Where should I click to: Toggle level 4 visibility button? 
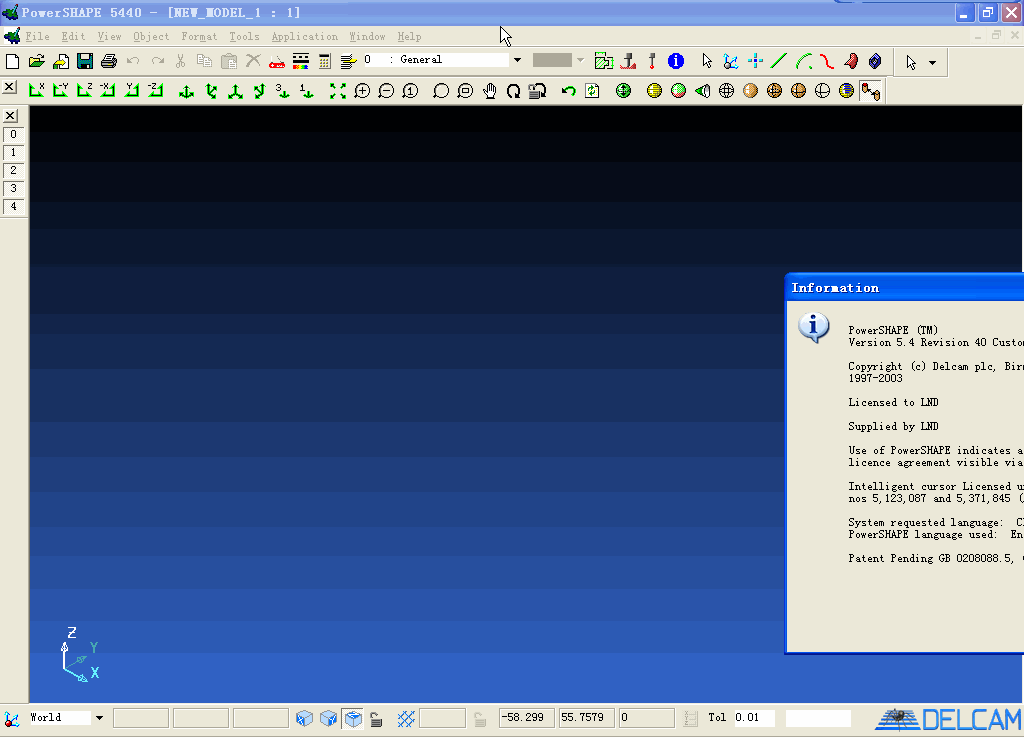point(13,206)
